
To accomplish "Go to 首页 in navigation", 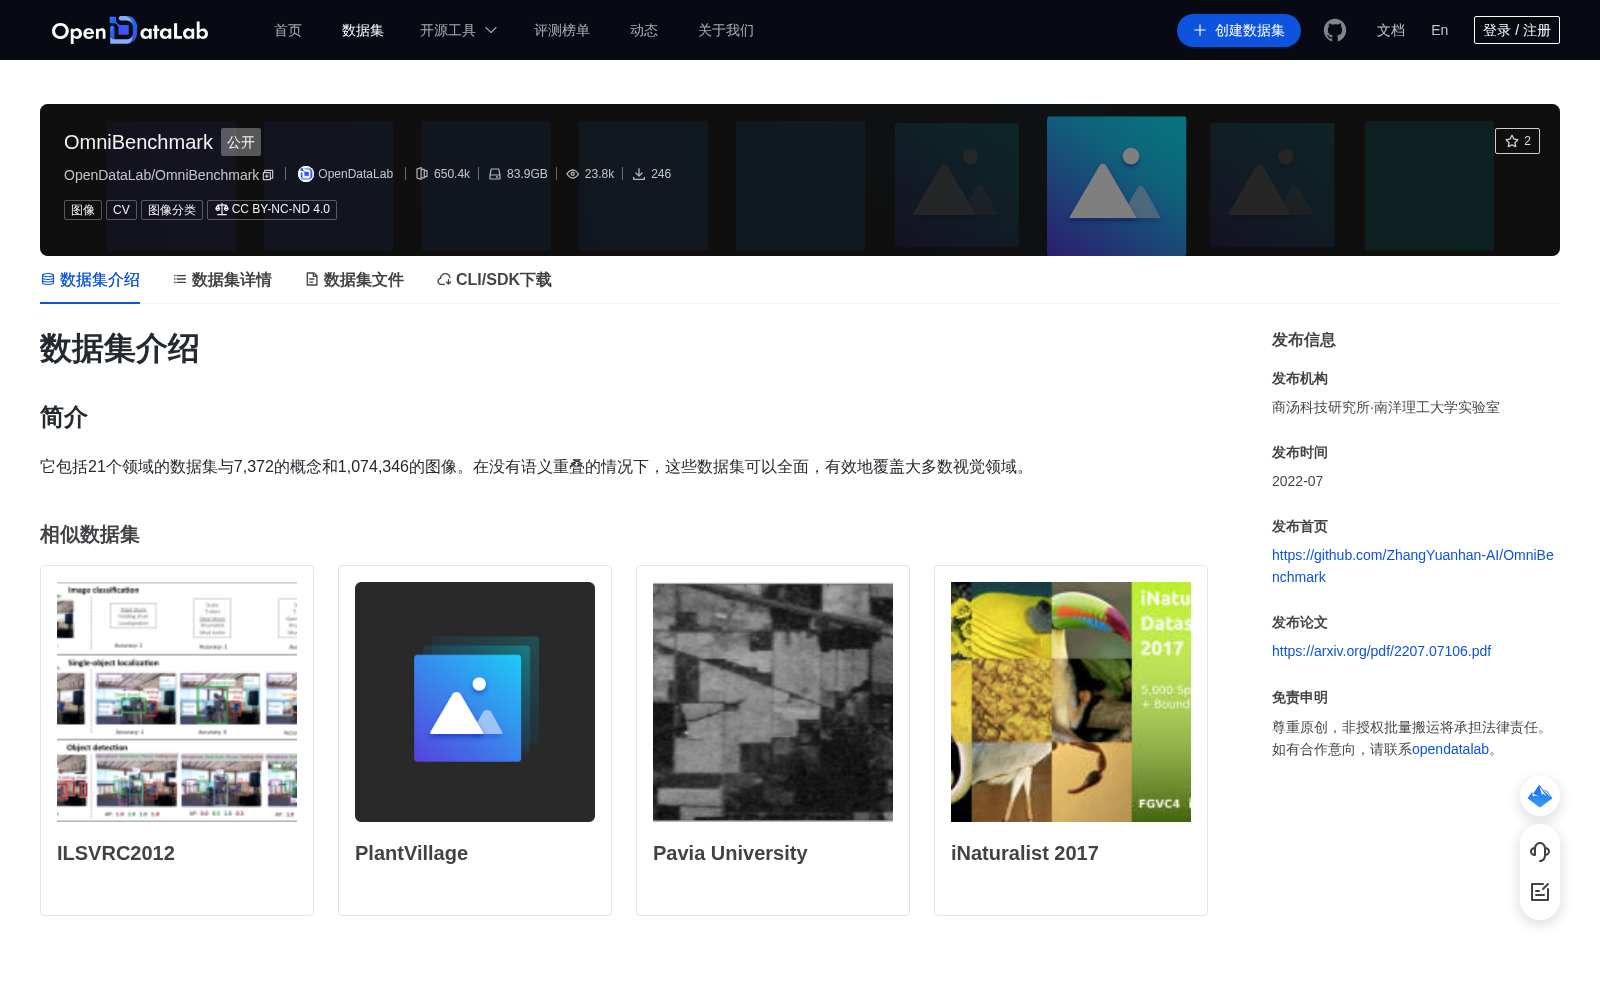I will (x=288, y=30).
